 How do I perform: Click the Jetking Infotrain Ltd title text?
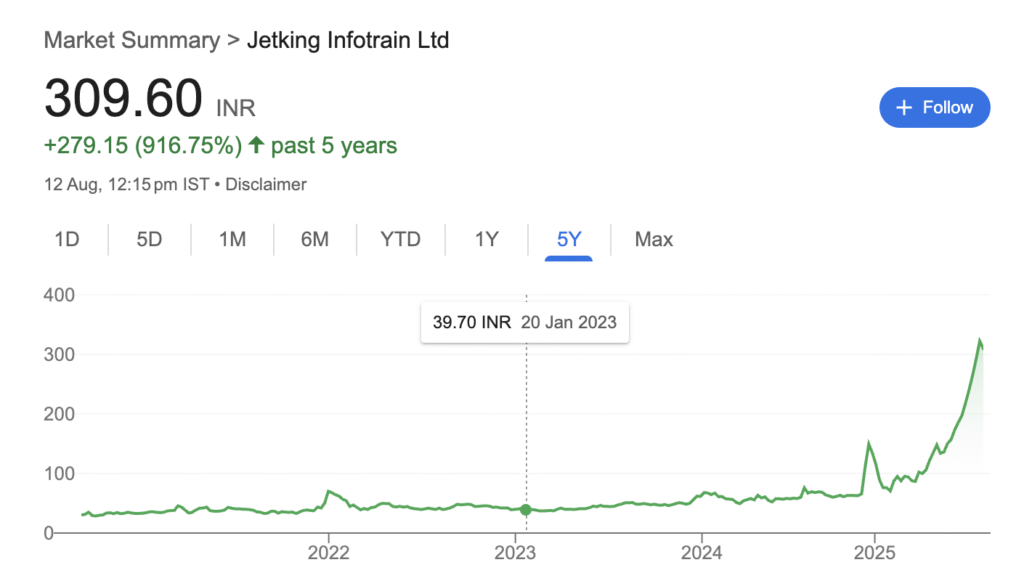[x=350, y=41]
